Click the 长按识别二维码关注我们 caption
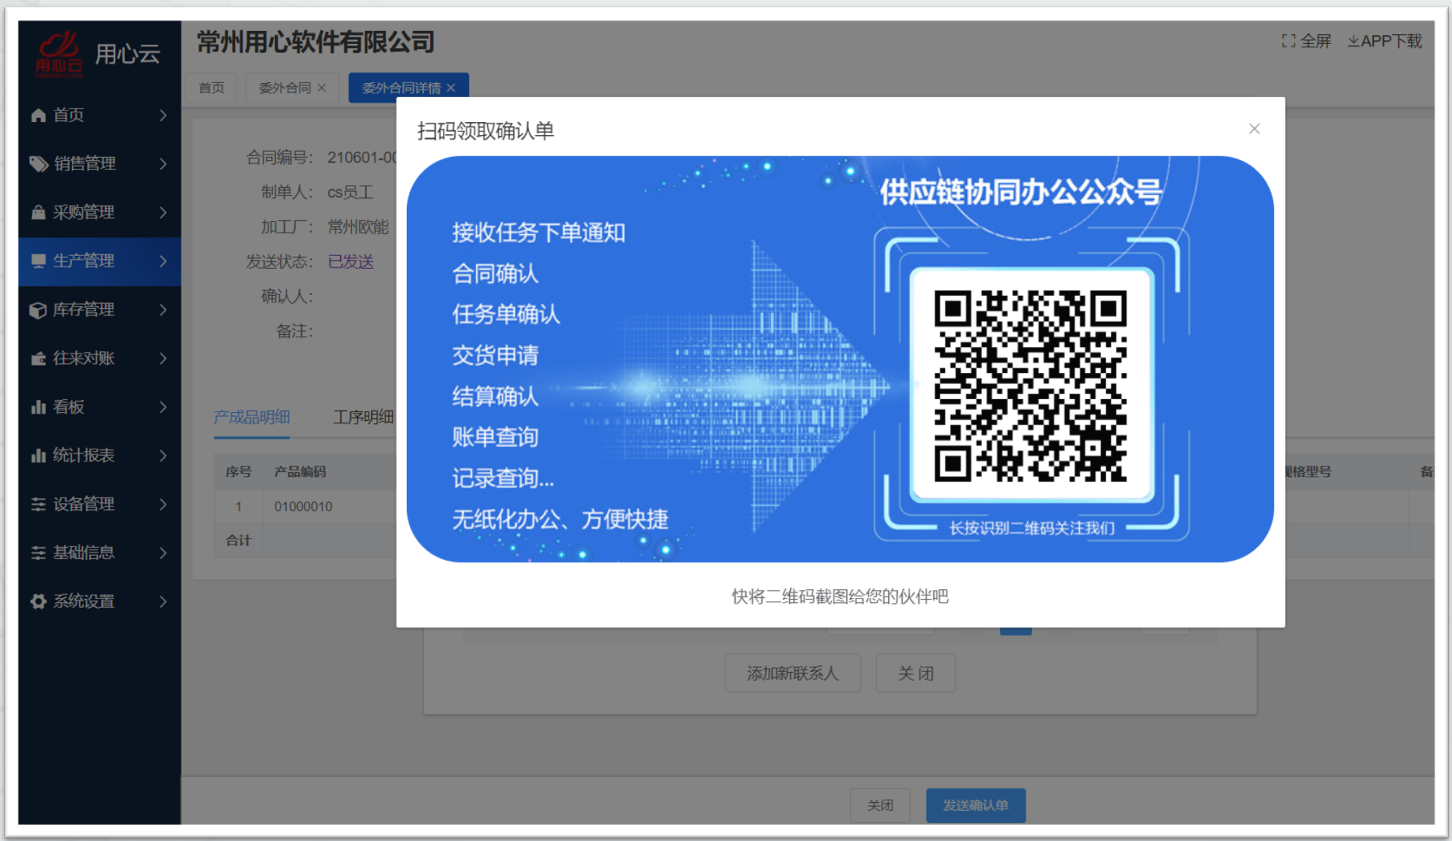This screenshot has height=841, width=1452. tap(1032, 528)
